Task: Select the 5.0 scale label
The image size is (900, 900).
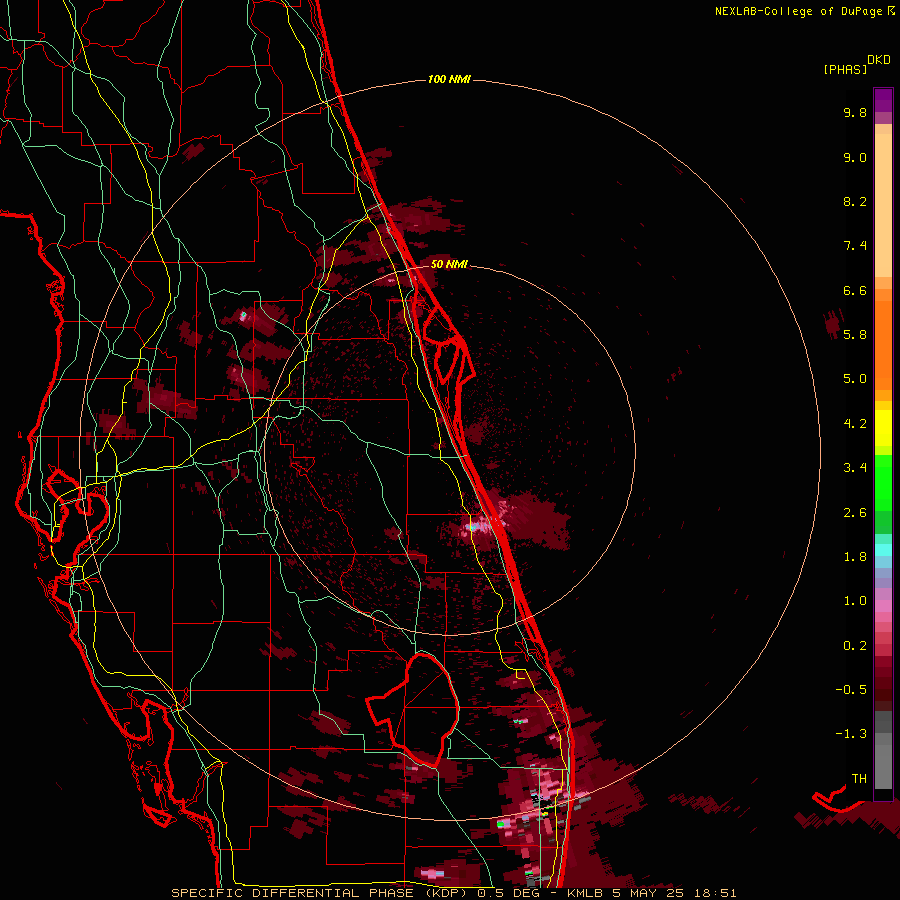Action: pyautogui.click(x=855, y=379)
